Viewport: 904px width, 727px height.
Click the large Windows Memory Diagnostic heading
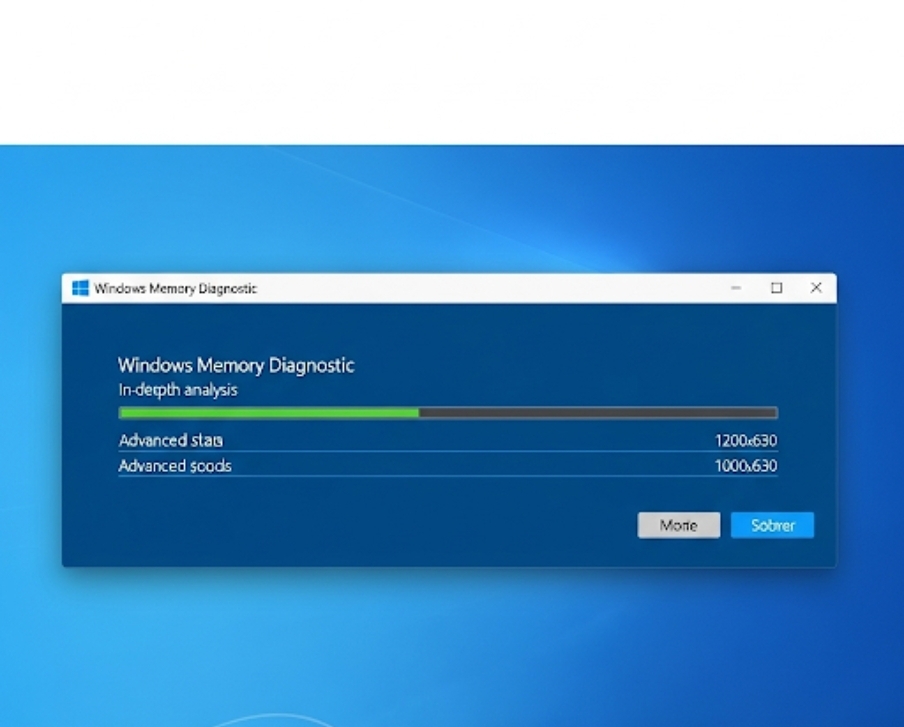click(236, 365)
